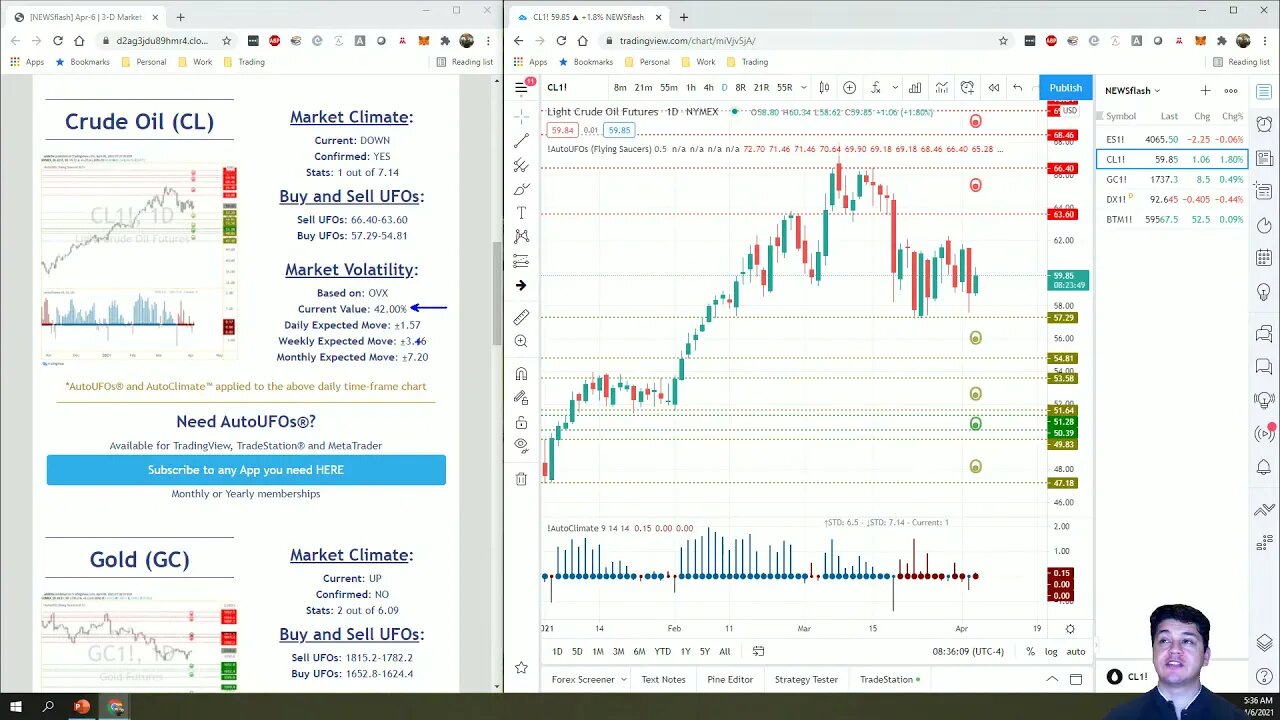Open the Text Notes tab
This screenshot has height=720, width=1280.
tap(663, 679)
